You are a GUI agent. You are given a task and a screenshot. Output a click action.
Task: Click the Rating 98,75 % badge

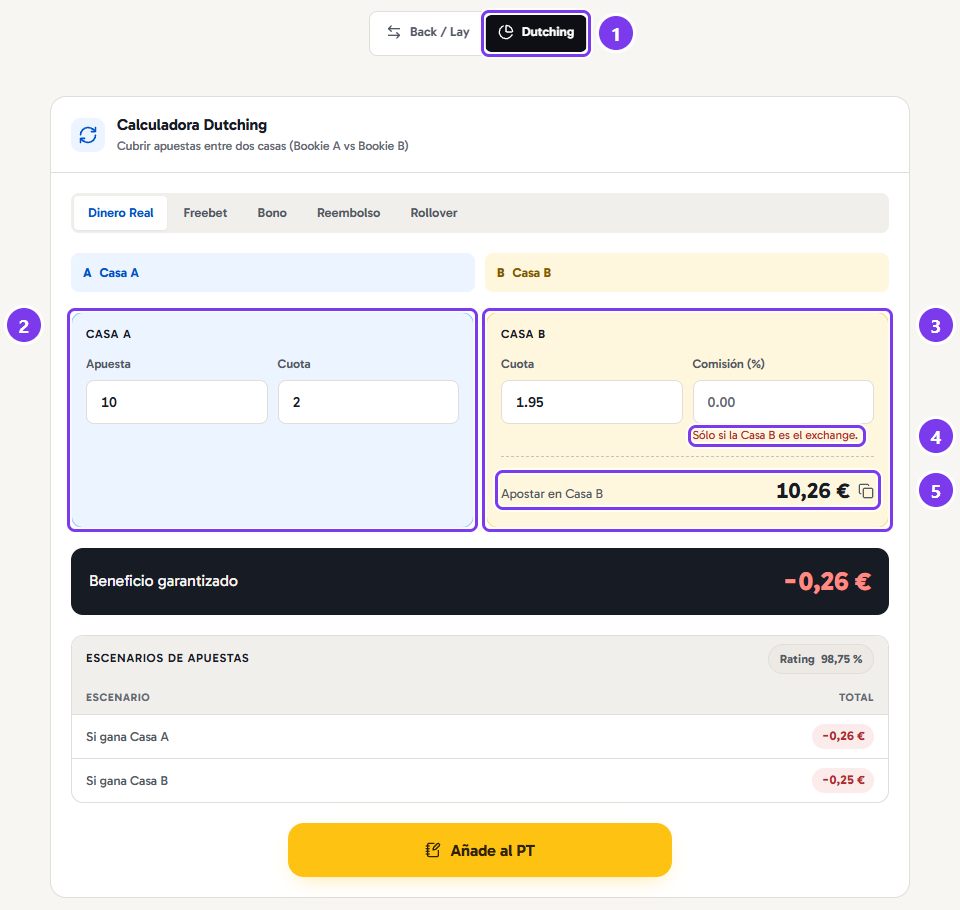820,660
